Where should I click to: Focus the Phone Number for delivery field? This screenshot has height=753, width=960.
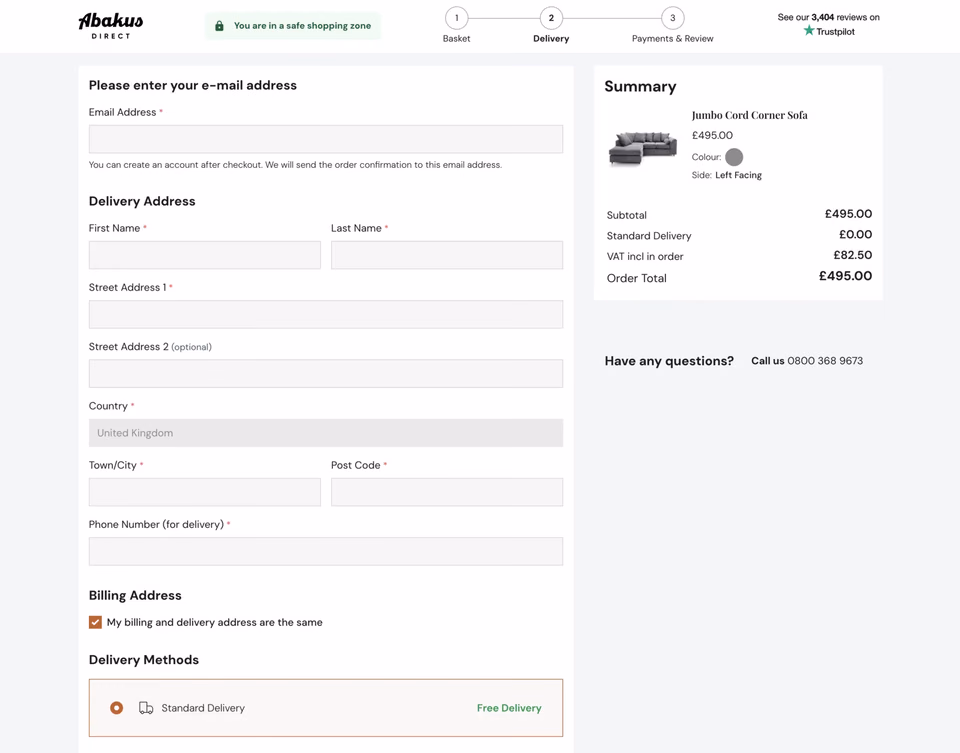[326, 552]
